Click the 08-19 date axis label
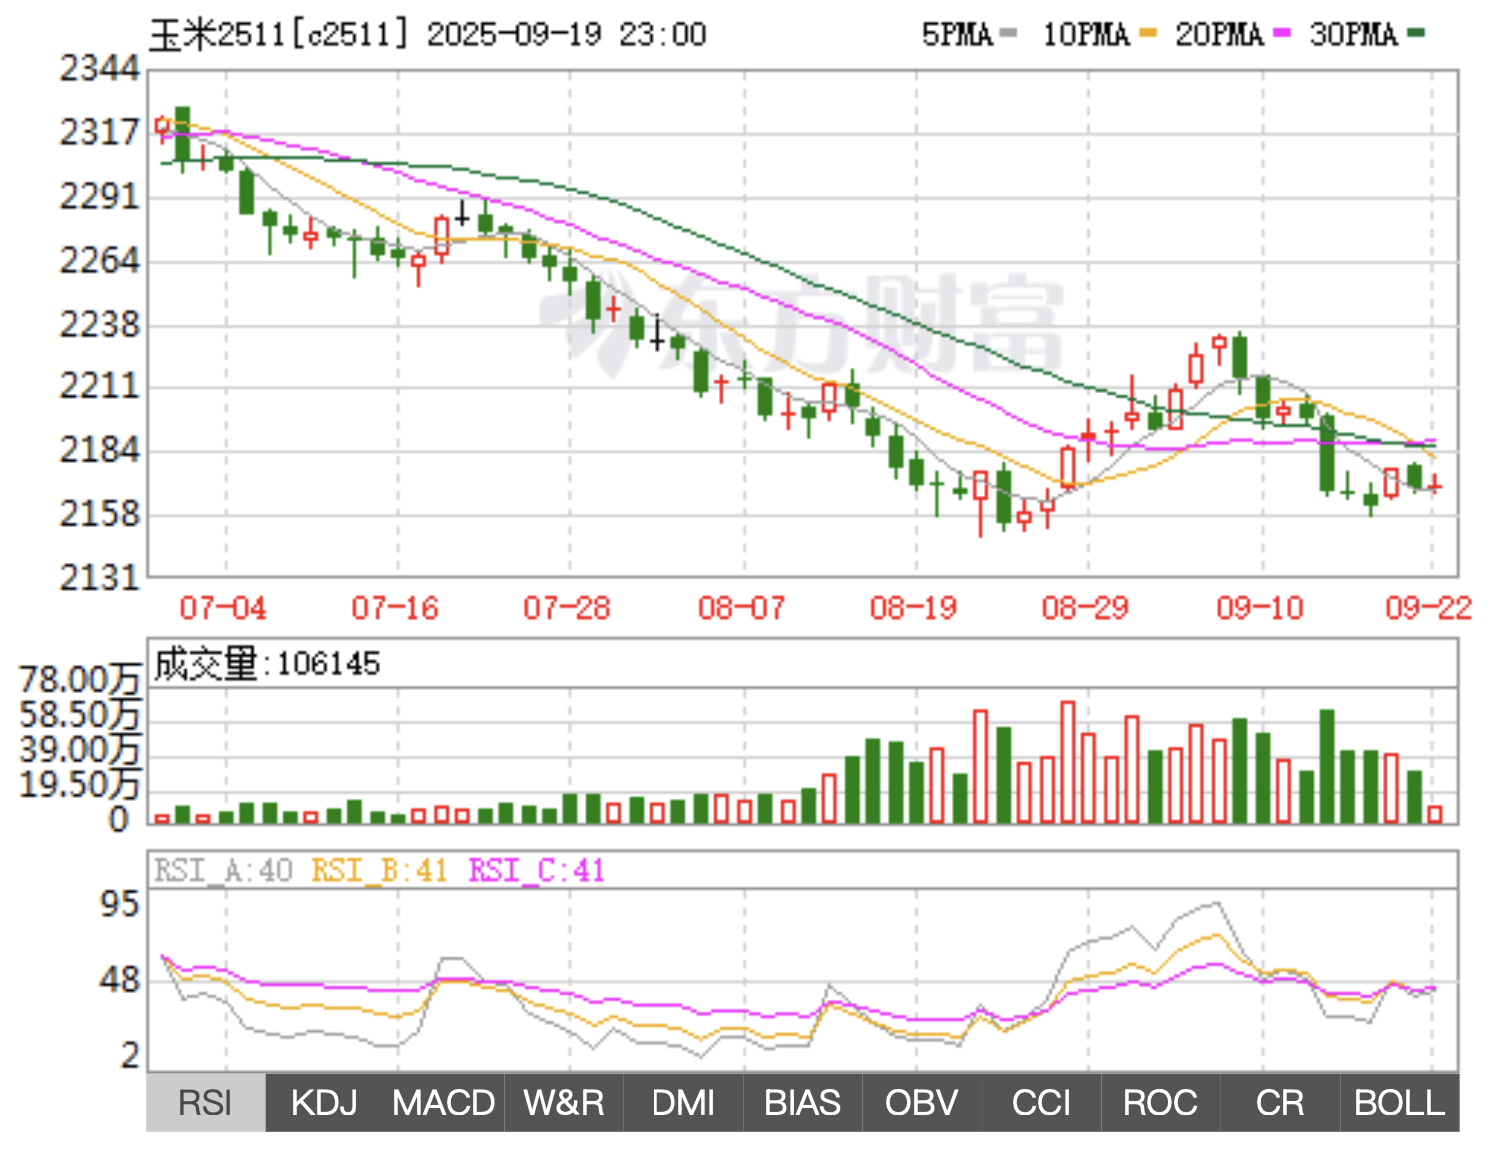 (913, 608)
